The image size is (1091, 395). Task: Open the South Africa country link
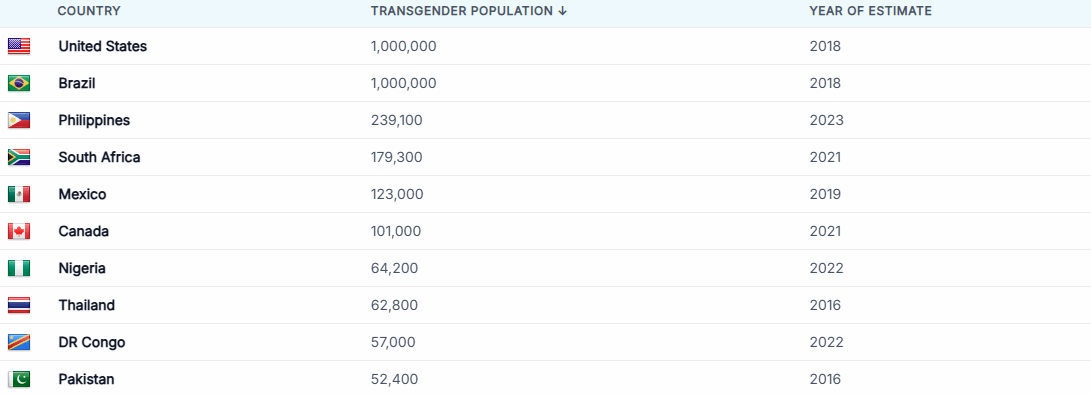[99, 157]
